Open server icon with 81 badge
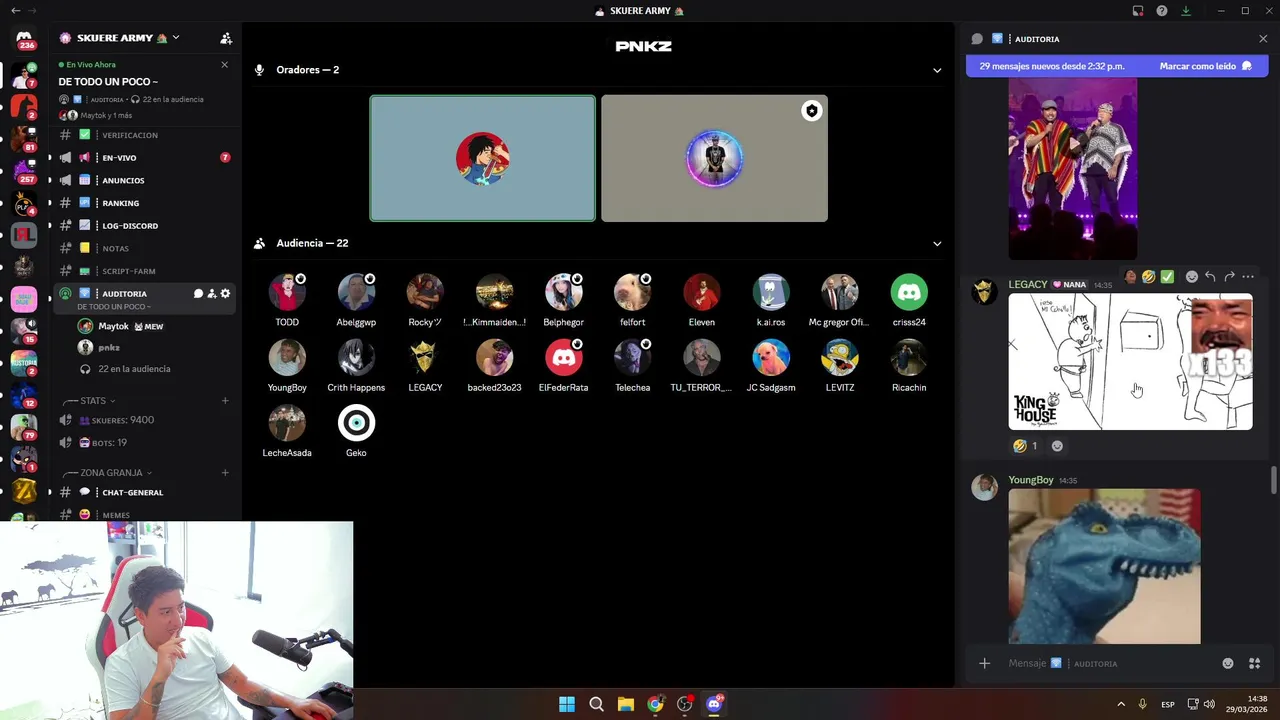1280x720 pixels. coord(24,137)
